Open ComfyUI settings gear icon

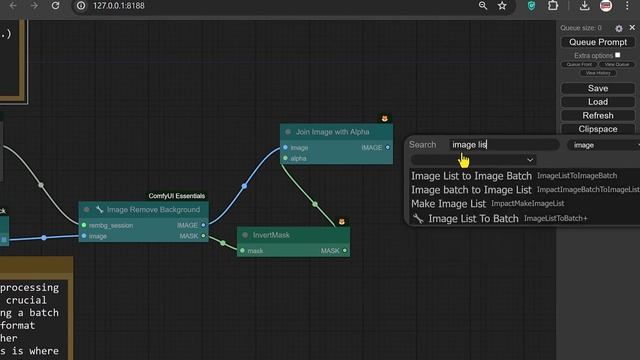point(619,28)
